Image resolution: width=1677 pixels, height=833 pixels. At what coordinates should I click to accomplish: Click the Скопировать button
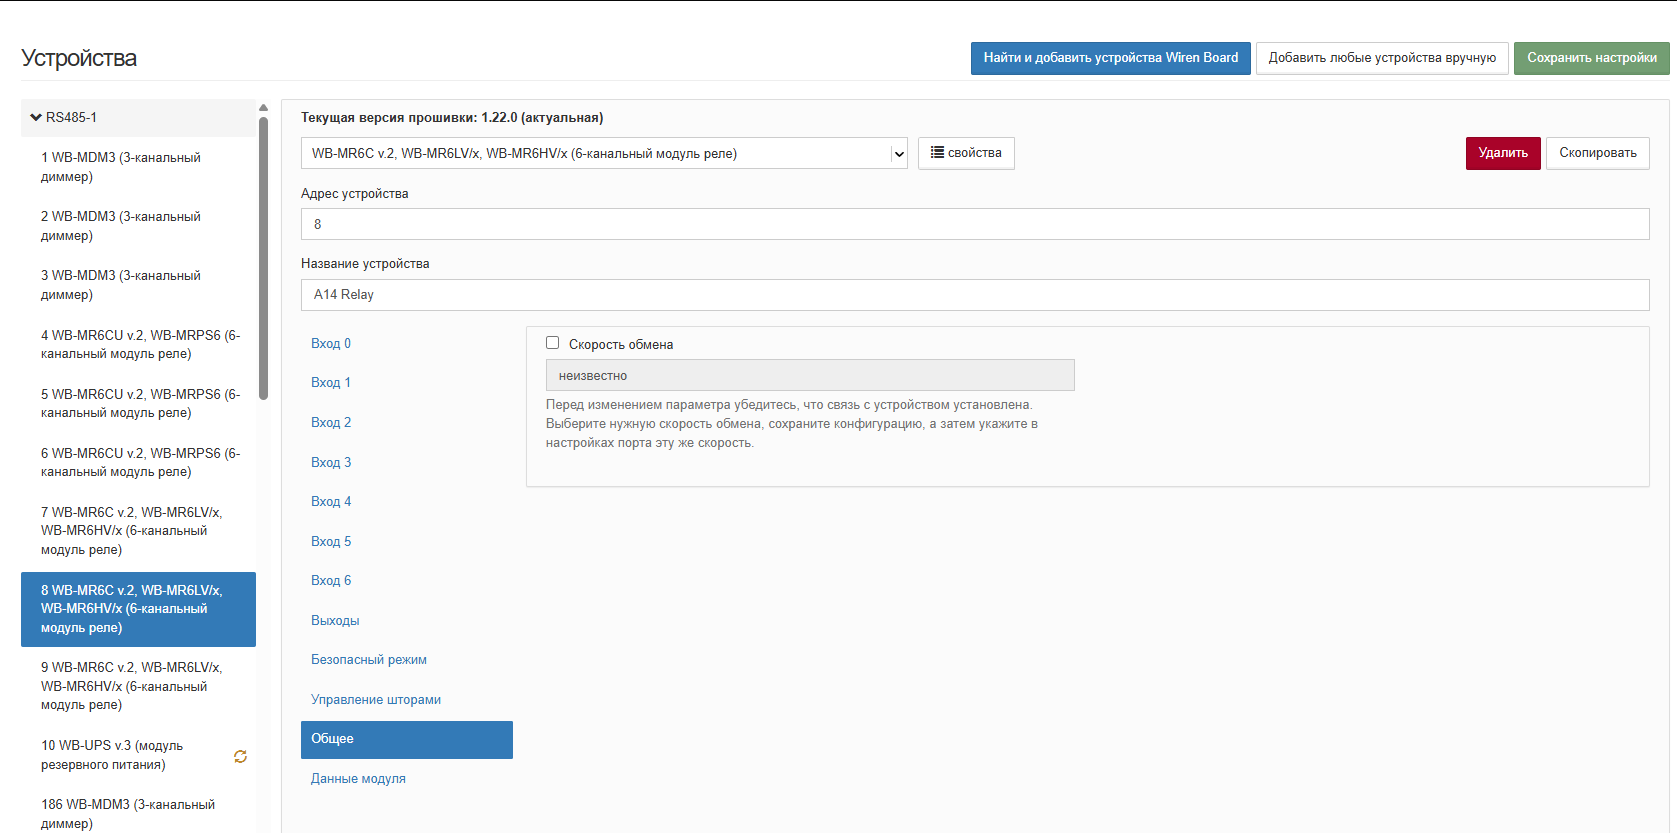pyautogui.click(x=1597, y=153)
